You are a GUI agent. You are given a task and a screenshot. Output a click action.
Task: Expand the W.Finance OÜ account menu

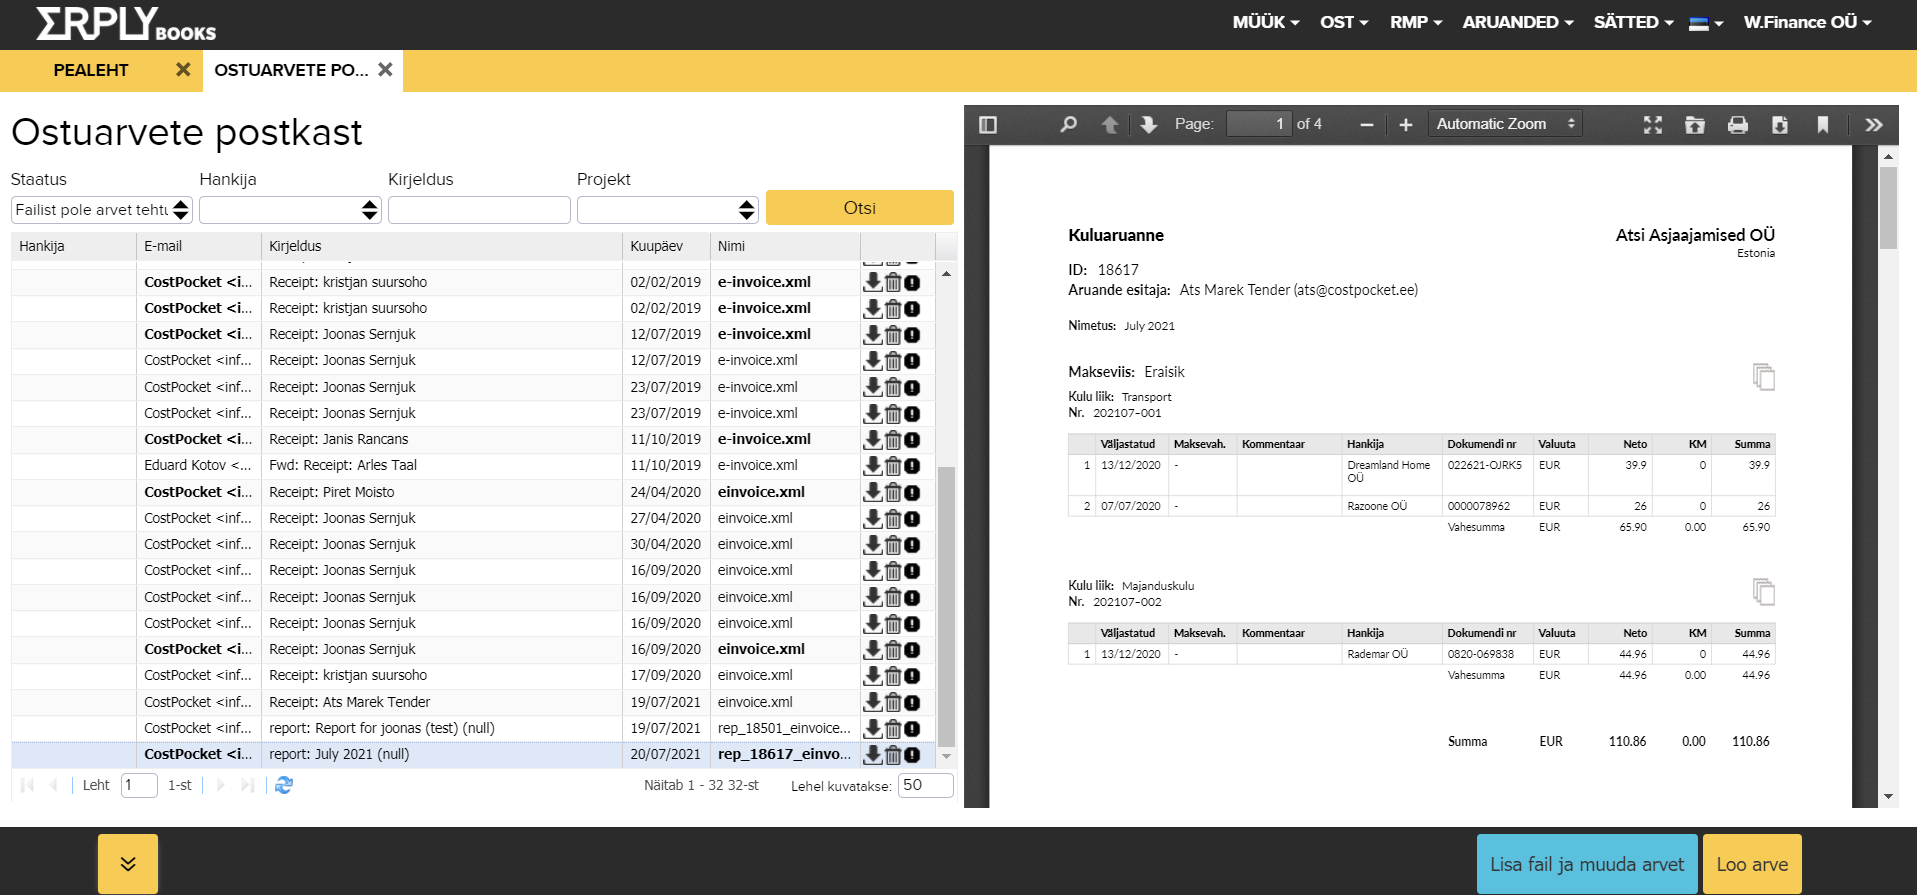pos(1808,22)
